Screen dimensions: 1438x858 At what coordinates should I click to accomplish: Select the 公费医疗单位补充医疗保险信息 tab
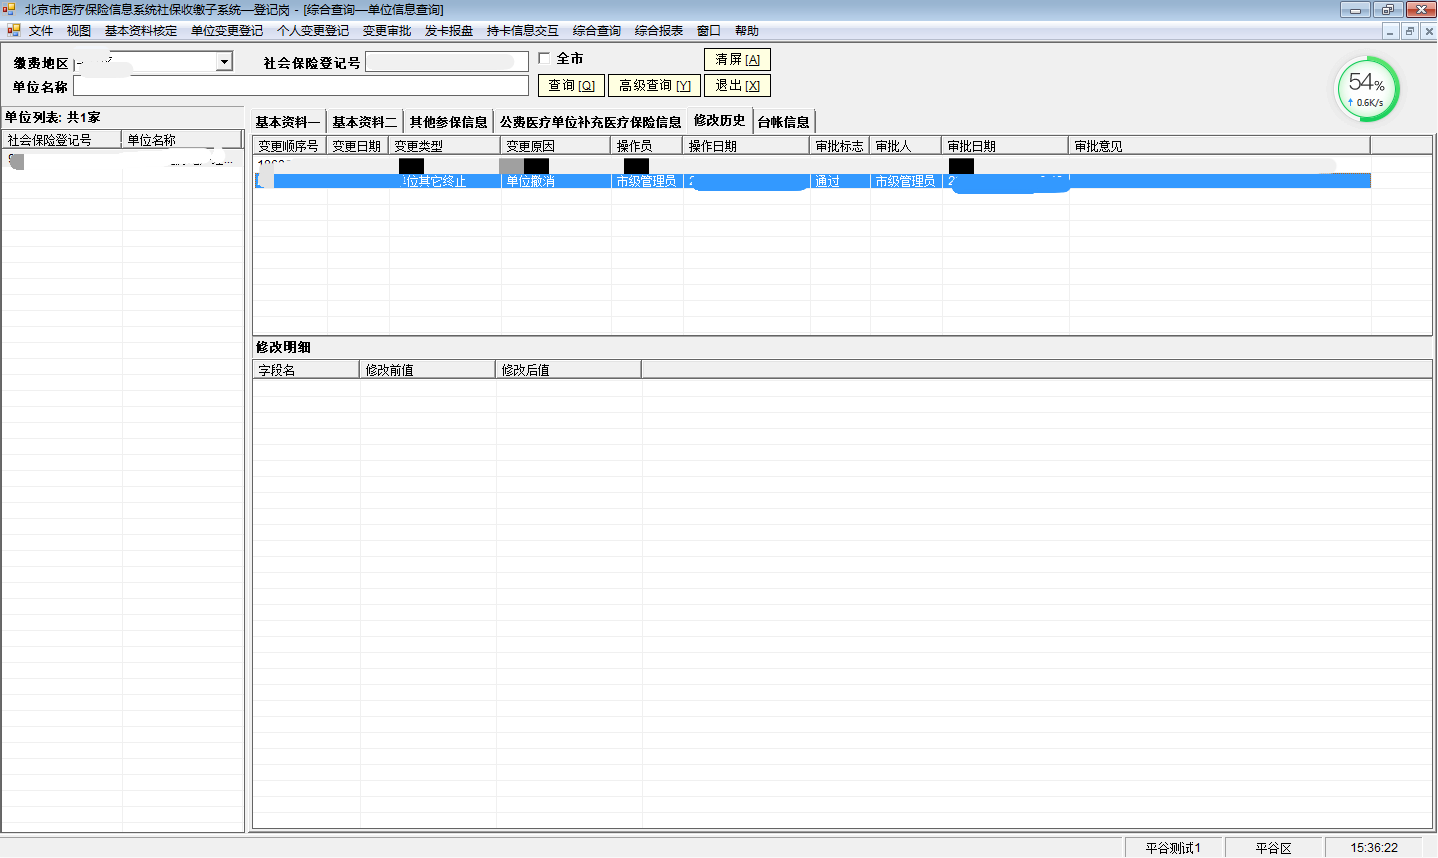point(590,122)
